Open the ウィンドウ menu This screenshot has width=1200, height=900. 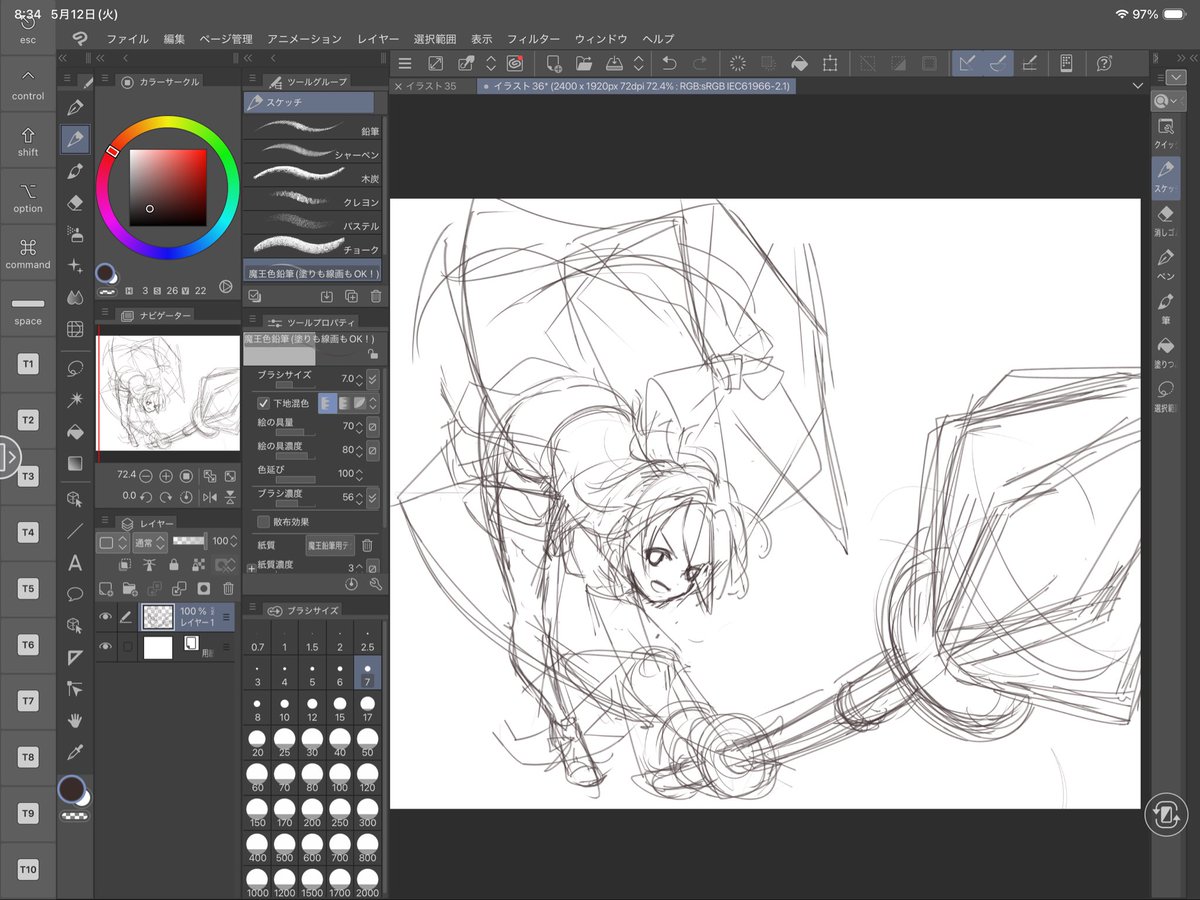(601, 39)
